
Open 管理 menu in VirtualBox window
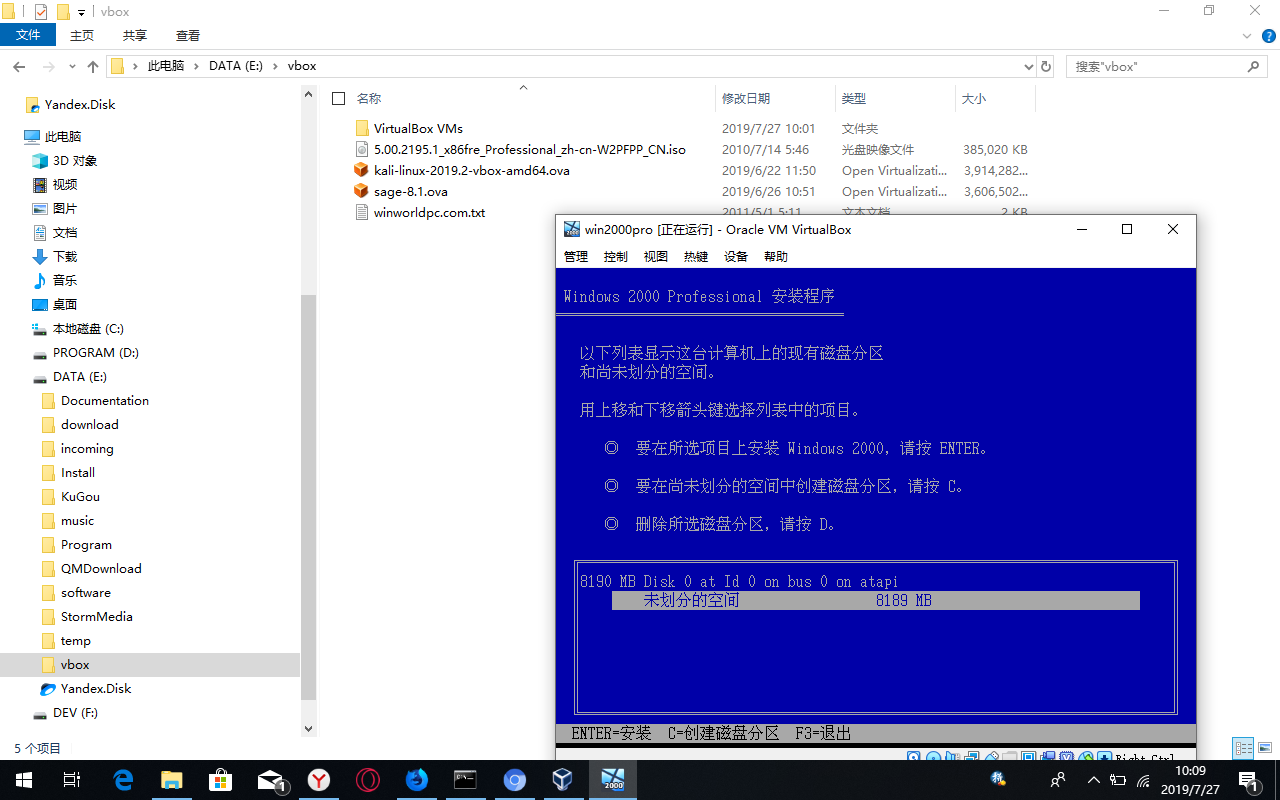click(576, 257)
